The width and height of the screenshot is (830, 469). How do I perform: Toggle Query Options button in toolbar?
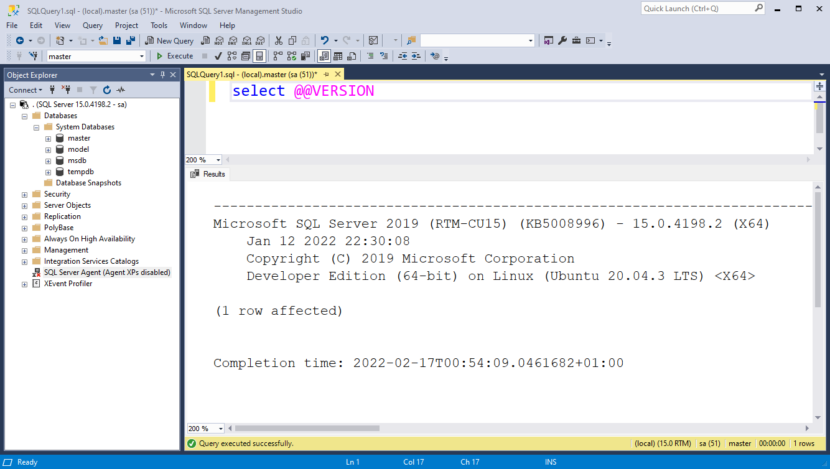[246, 56]
